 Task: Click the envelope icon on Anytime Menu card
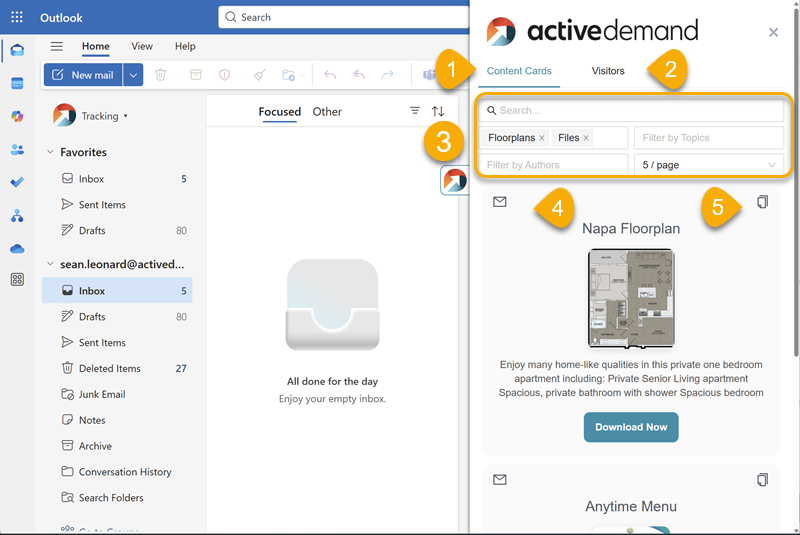pyautogui.click(x=499, y=479)
